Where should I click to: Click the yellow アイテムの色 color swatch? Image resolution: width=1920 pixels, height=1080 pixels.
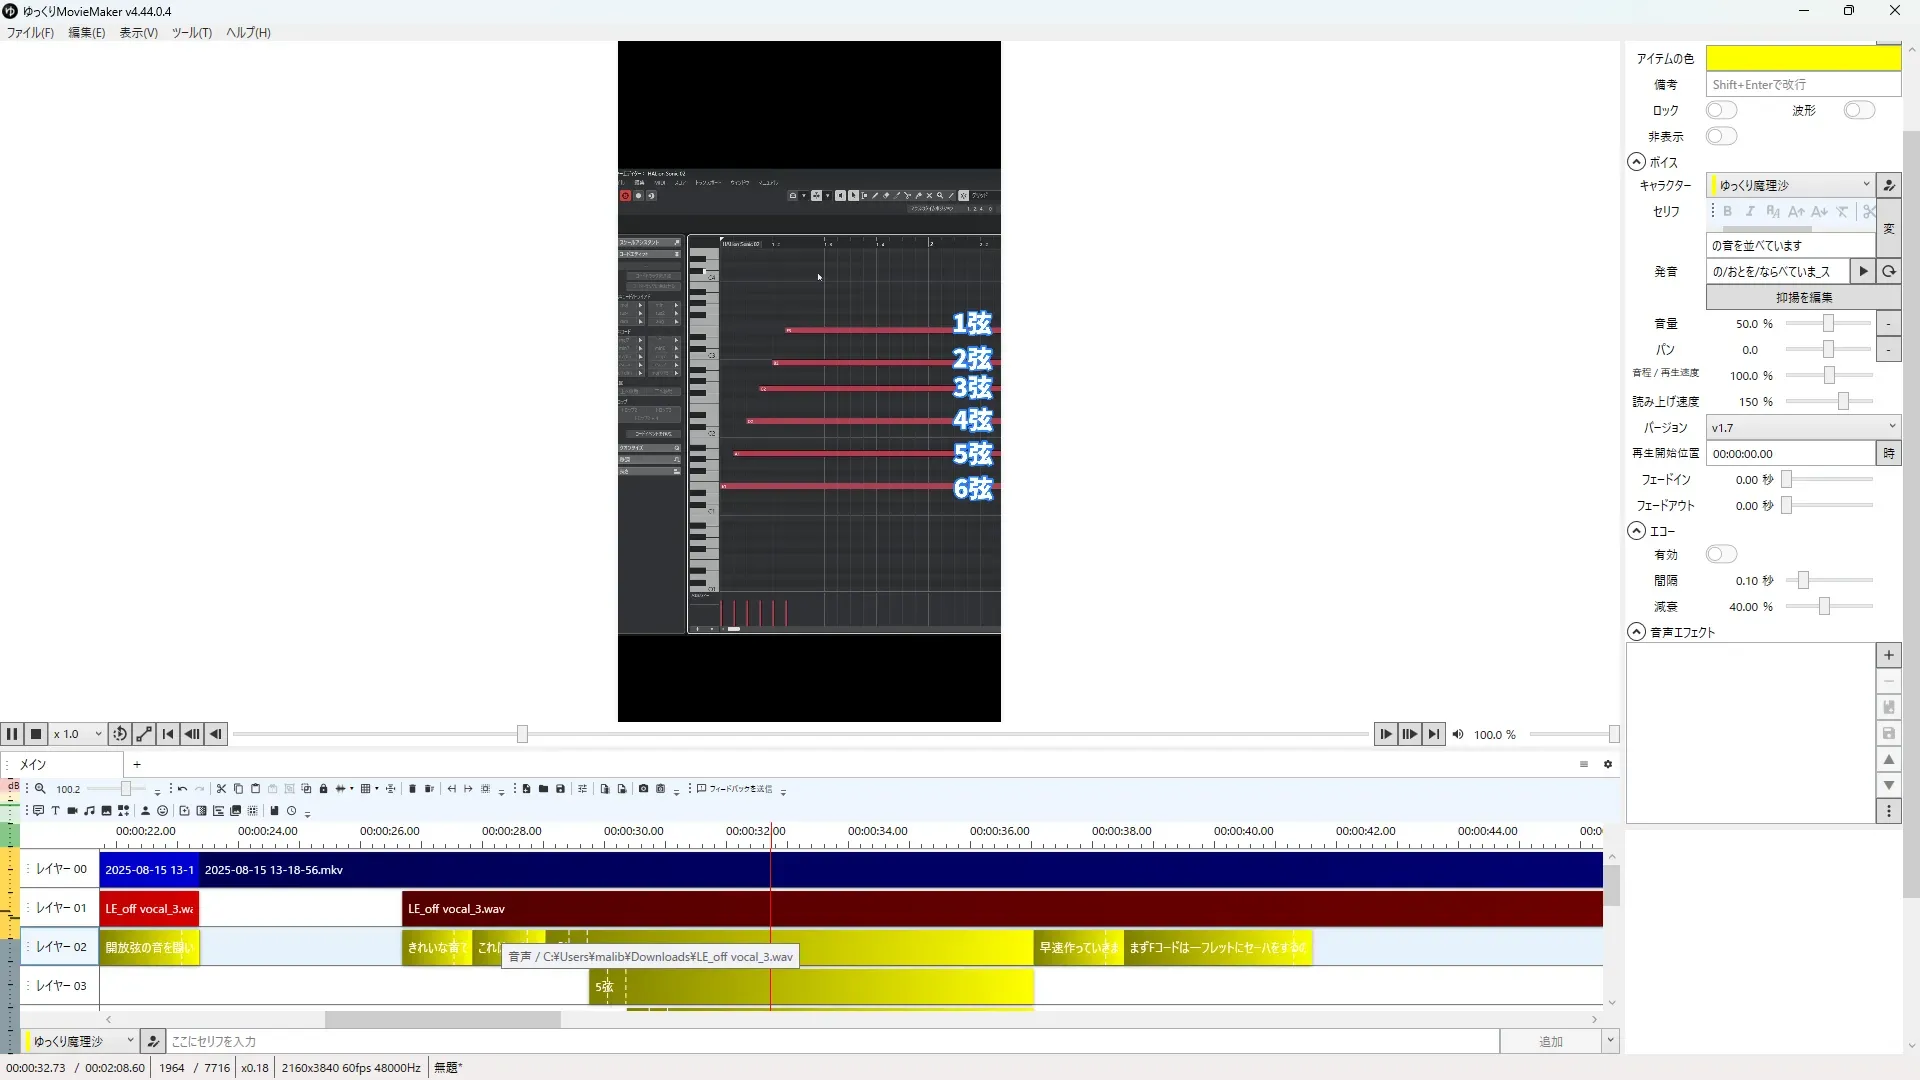1802,58
